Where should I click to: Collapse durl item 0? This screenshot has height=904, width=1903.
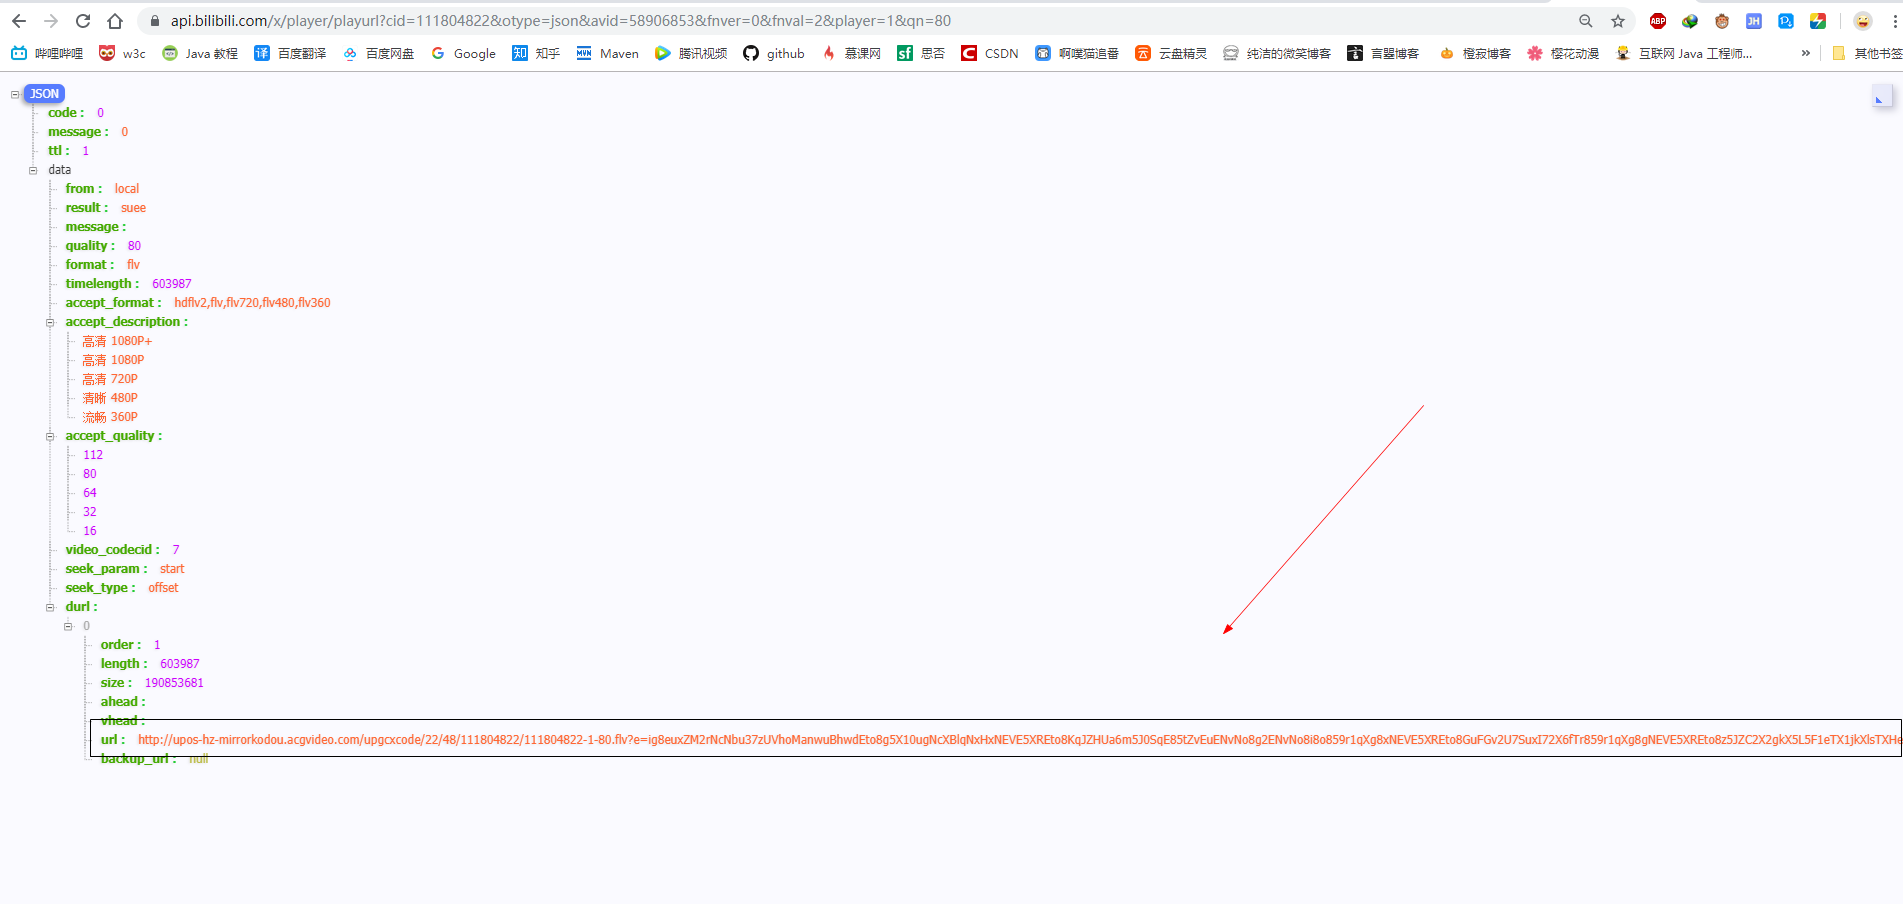pyautogui.click(x=68, y=626)
